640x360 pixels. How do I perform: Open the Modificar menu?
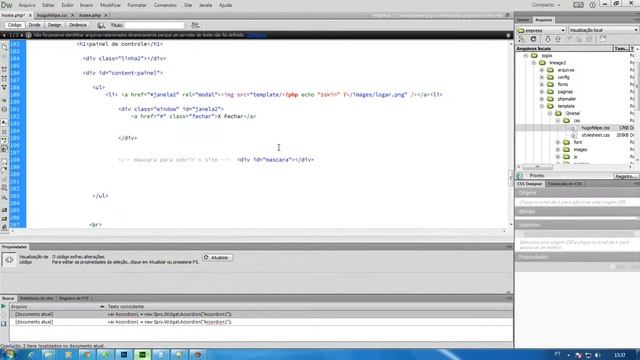coord(110,5)
